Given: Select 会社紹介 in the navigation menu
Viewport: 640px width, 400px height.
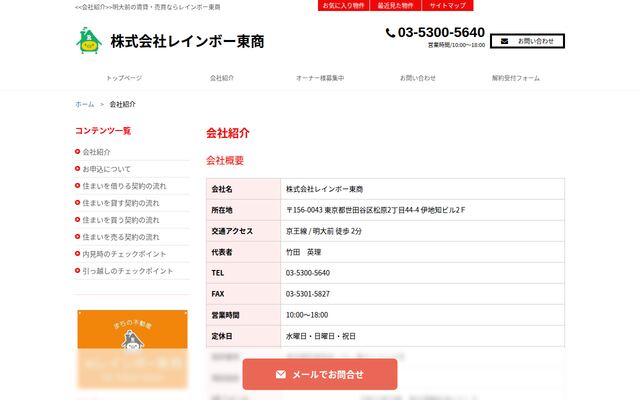Looking at the screenshot, I should pos(222,78).
